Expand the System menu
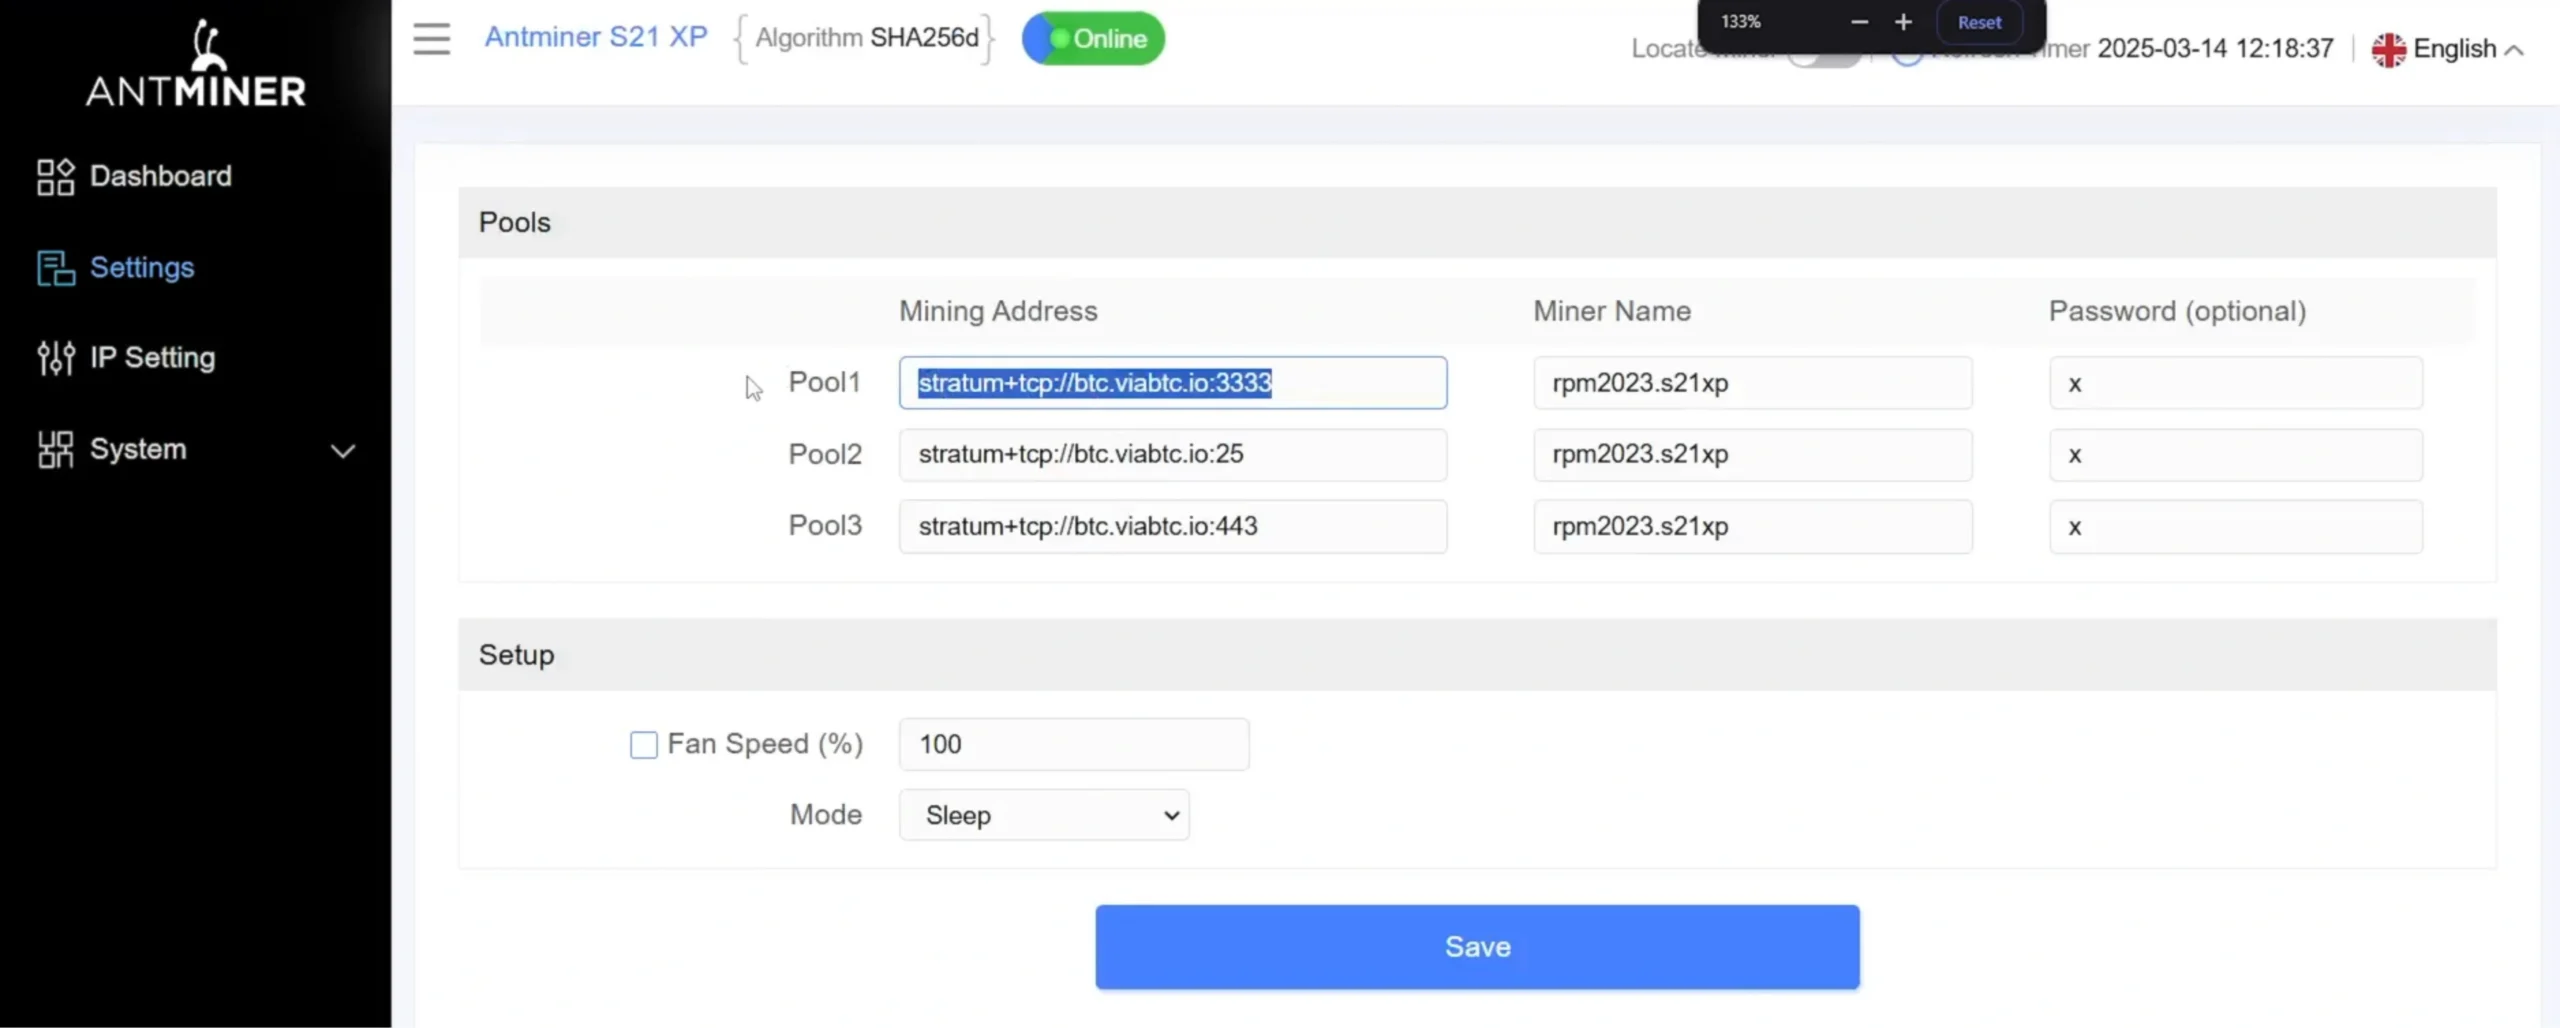 point(196,449)
